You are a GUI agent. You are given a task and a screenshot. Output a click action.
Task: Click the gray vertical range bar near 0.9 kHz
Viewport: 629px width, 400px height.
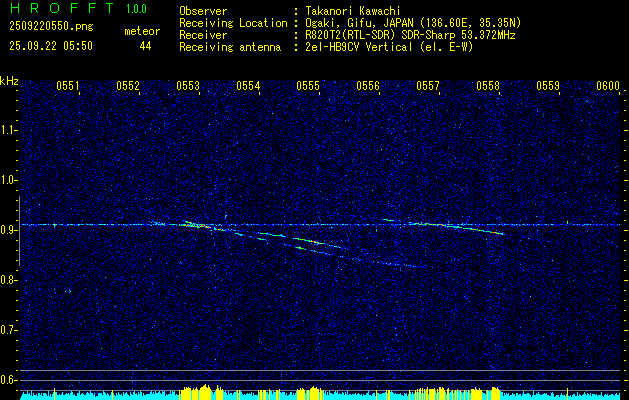(x=19, y=231)
